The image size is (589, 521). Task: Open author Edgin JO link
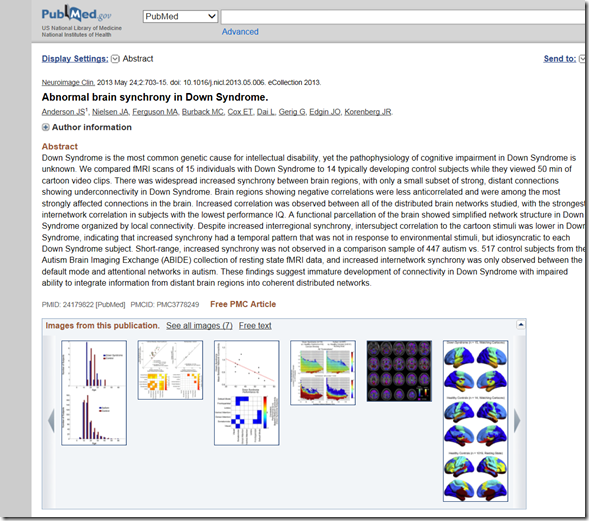pos(325,112)
